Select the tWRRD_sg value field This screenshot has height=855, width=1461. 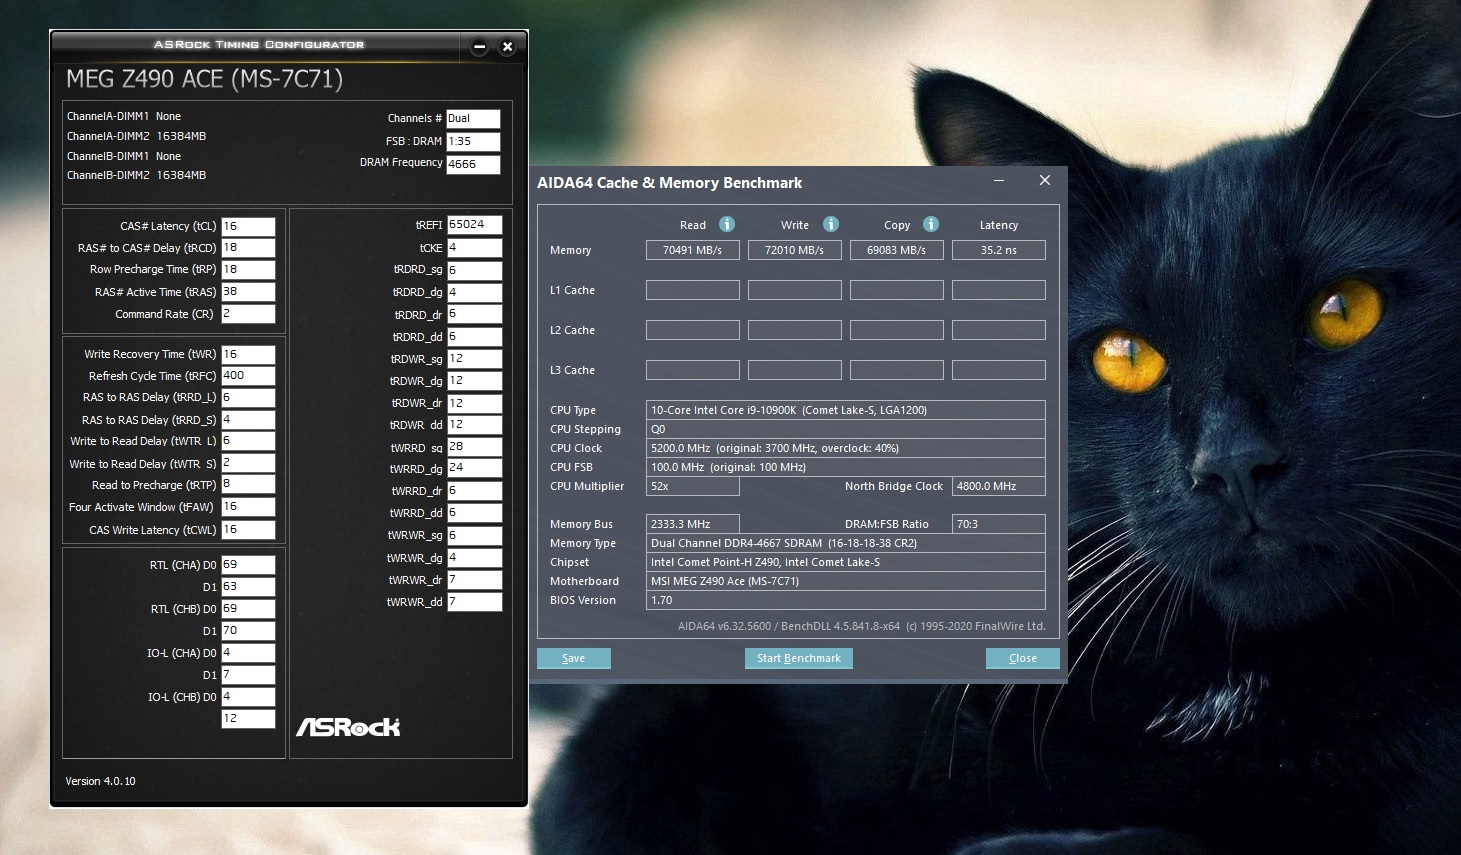[474, 447]
